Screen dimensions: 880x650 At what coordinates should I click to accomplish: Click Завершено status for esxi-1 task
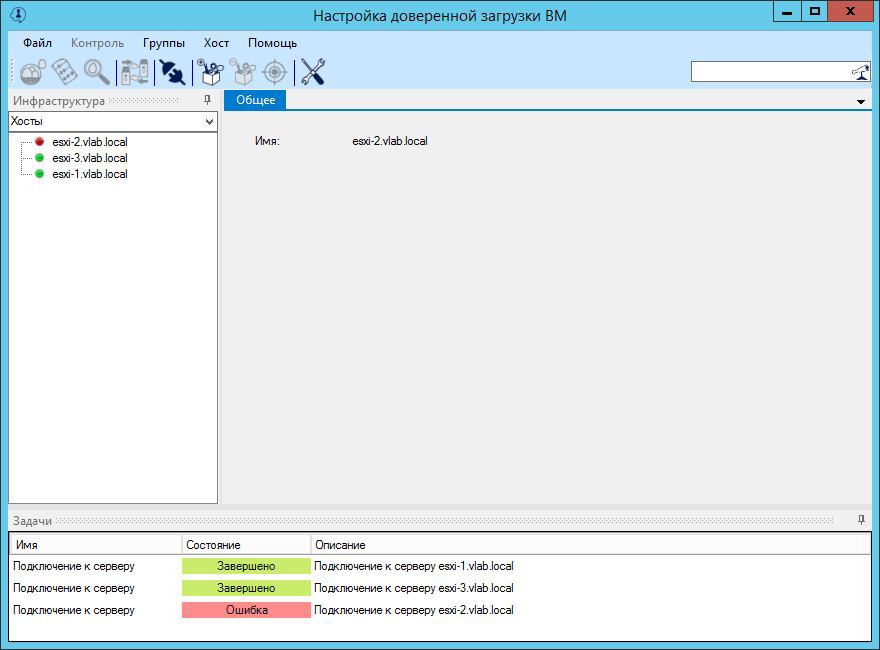pos(246,566)
